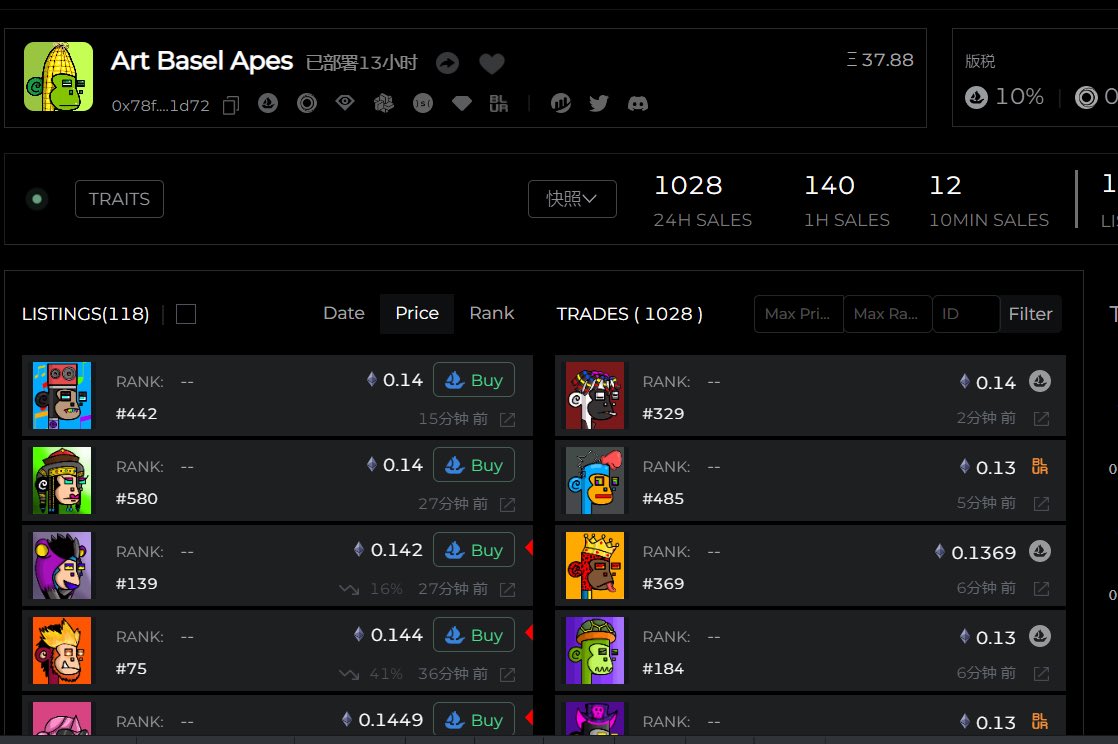This screenshot has width=1118, height=744.
Task: Open the Art Basel Apes collection avatar
Action: click(58, 76)
